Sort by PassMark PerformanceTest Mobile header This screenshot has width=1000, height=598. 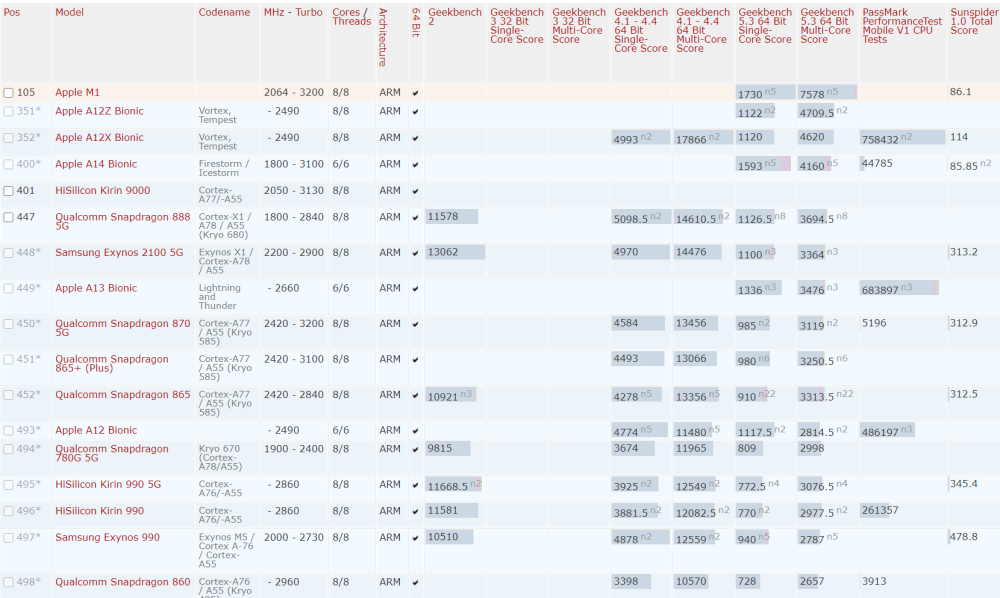(902, 26)
